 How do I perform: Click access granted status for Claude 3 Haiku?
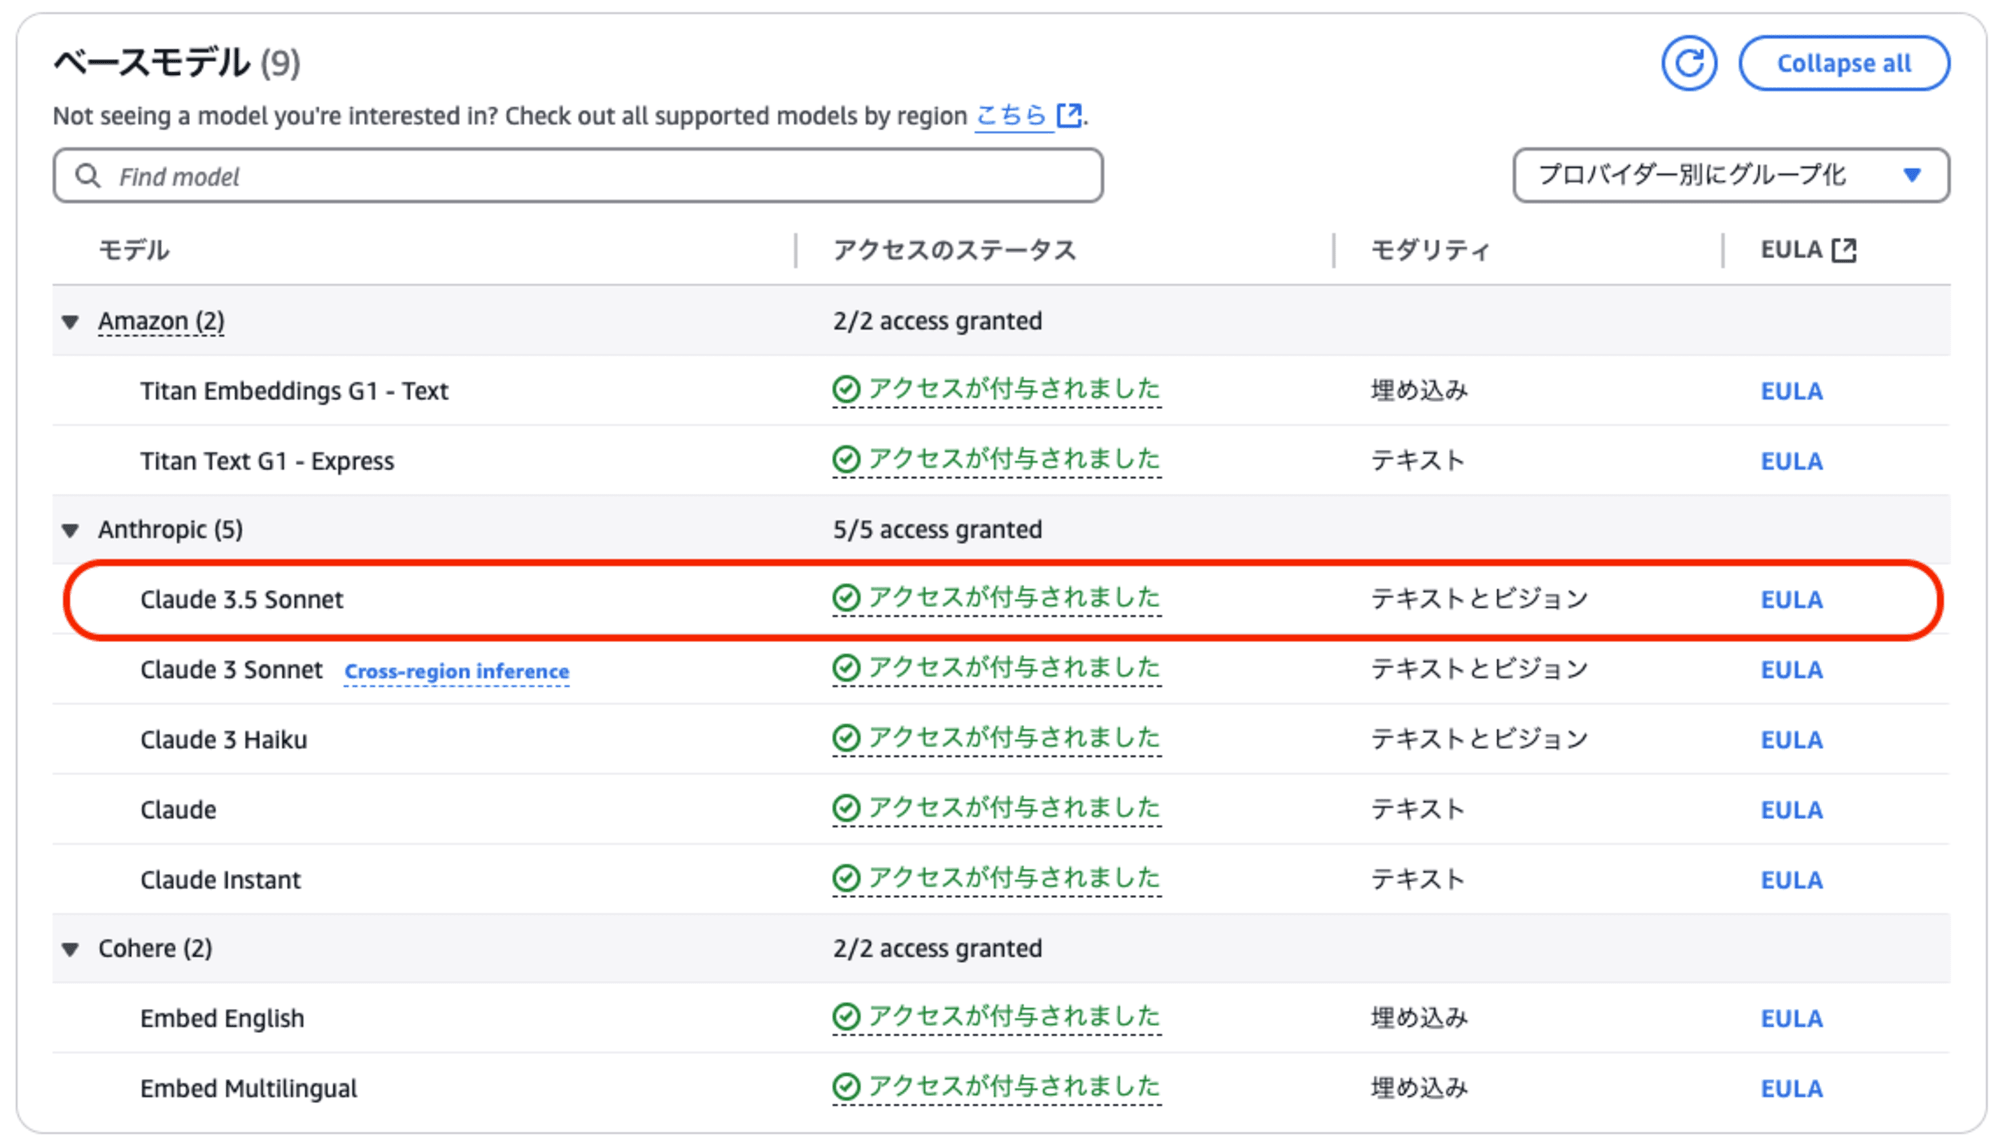coord(997,738)
